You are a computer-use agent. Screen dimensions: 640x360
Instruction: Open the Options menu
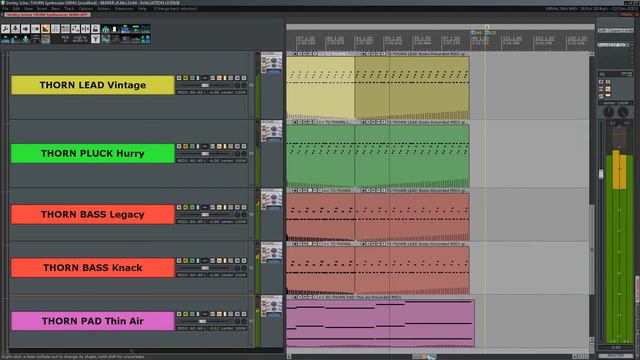85,9
